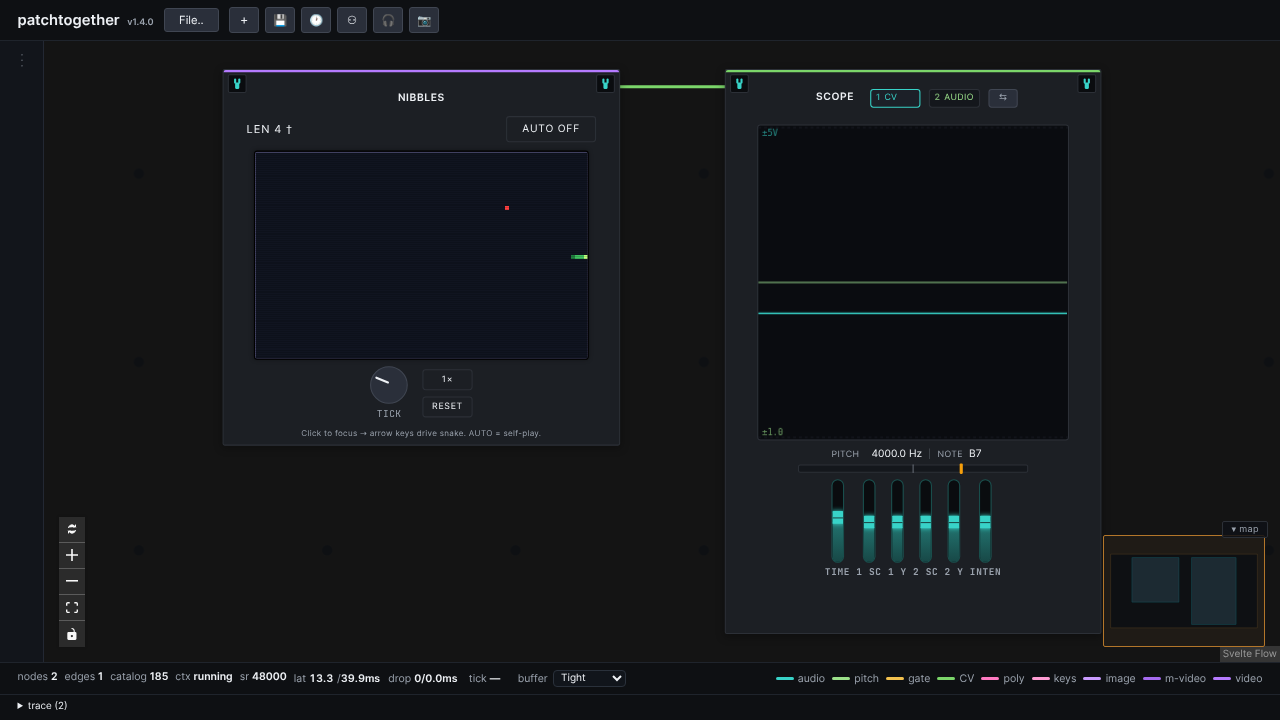This screenshot has width=1280, height=720.
Task: Toggle the canvas lock icon
Action: click(x=72, y=634)
